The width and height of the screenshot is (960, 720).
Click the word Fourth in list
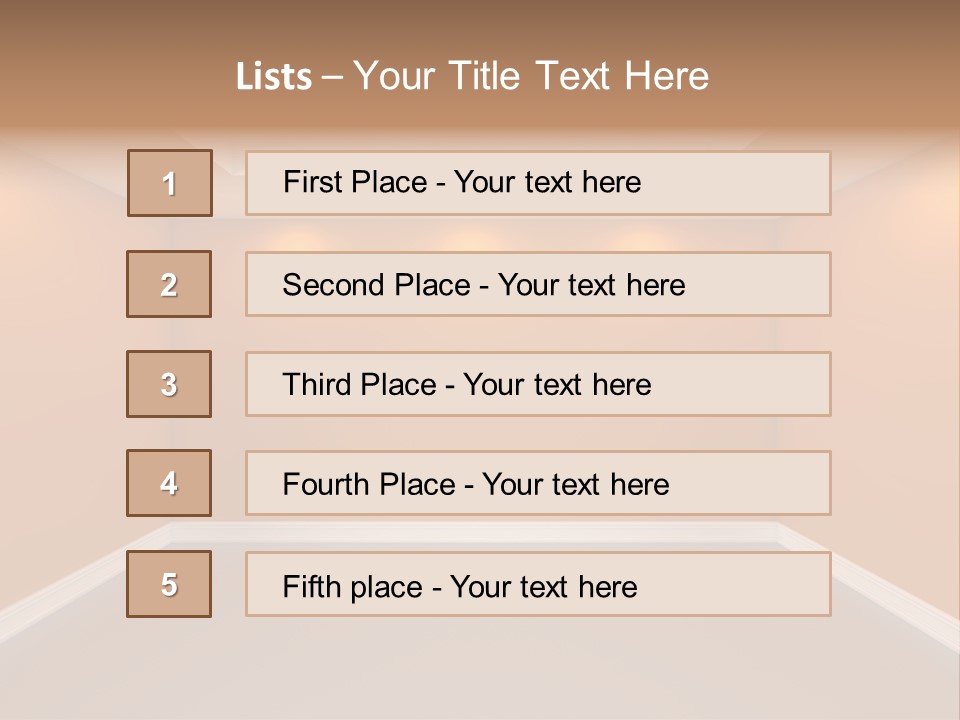tap(325, 484)
